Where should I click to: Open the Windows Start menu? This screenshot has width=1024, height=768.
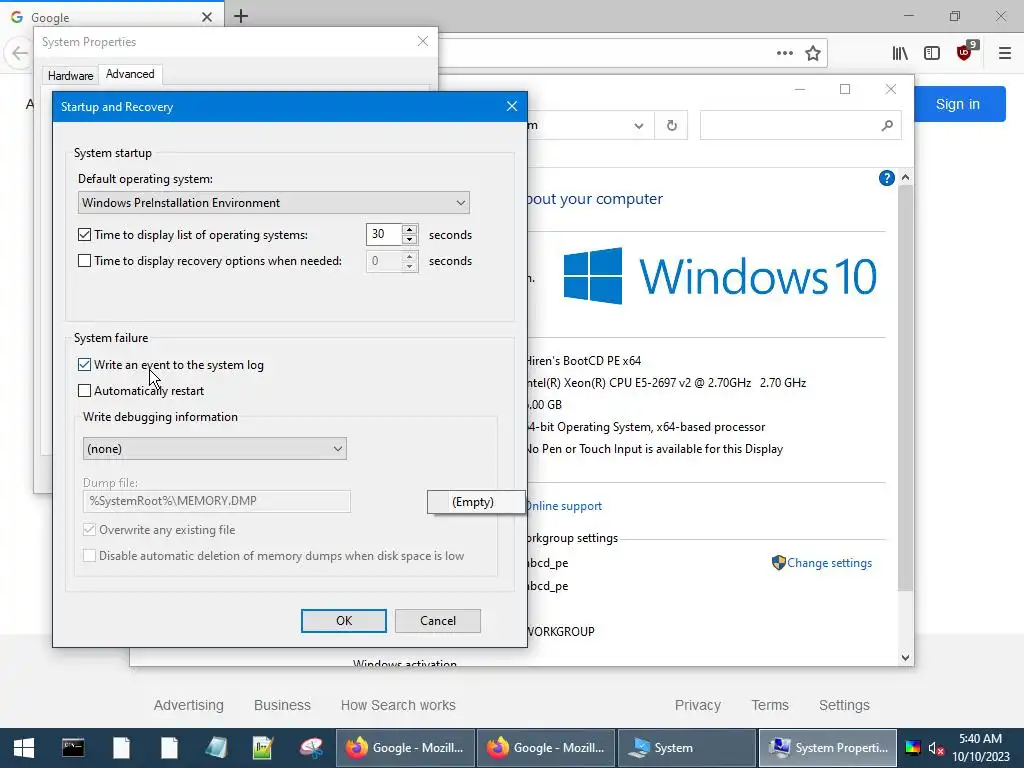[24, 748]
